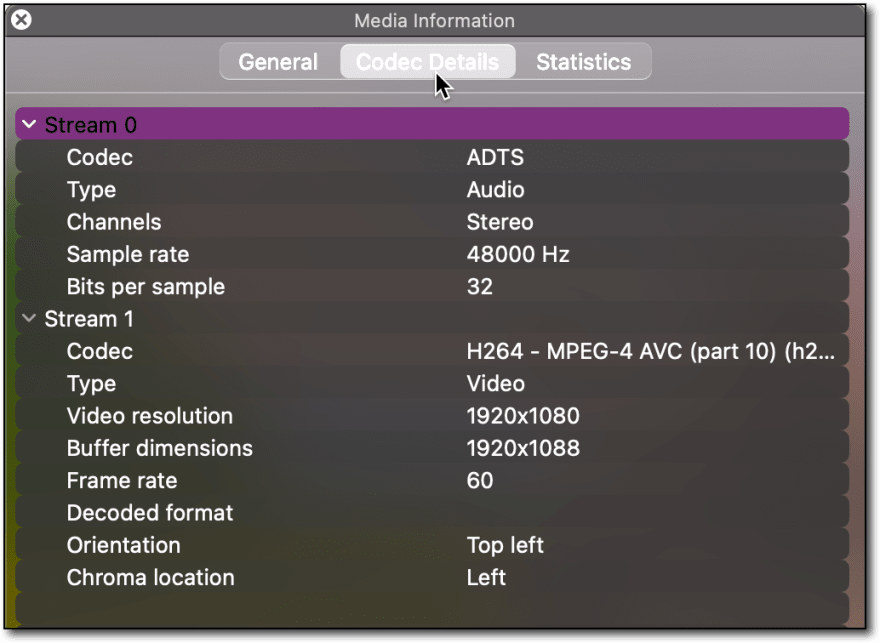
Task: Collapse the Stream 0 section
Action: [x=29, y=125]
